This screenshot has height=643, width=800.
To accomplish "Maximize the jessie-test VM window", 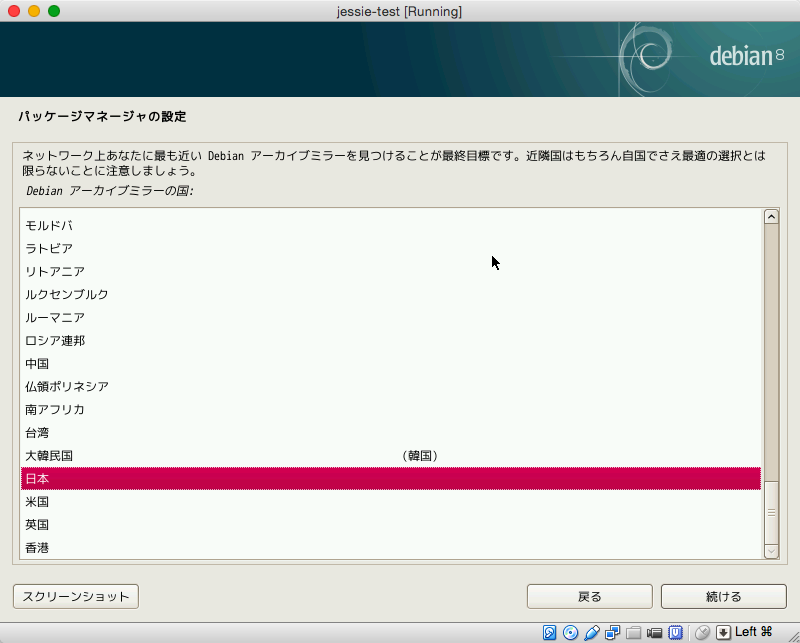I will coord(54,11).
